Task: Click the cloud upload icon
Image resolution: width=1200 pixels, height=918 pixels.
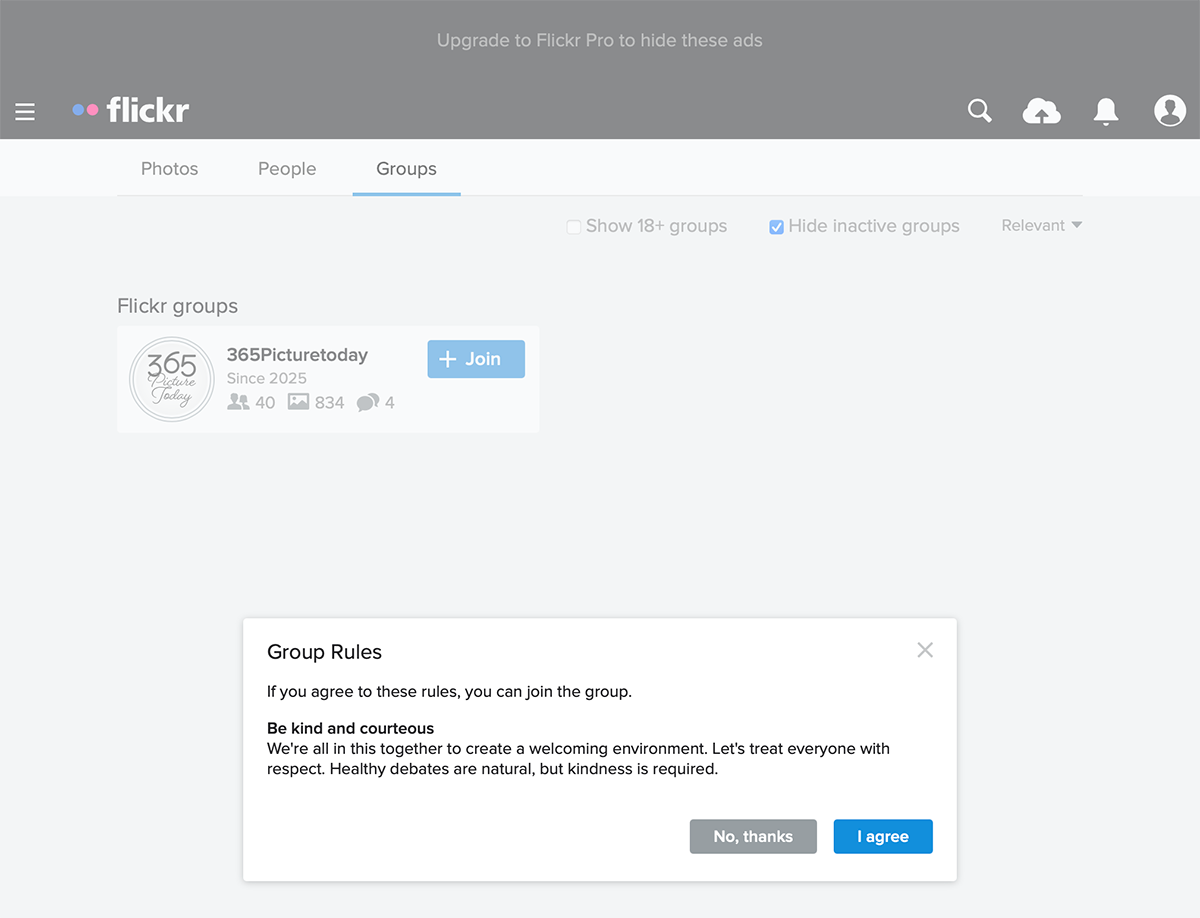Action: click(1042, 111)
